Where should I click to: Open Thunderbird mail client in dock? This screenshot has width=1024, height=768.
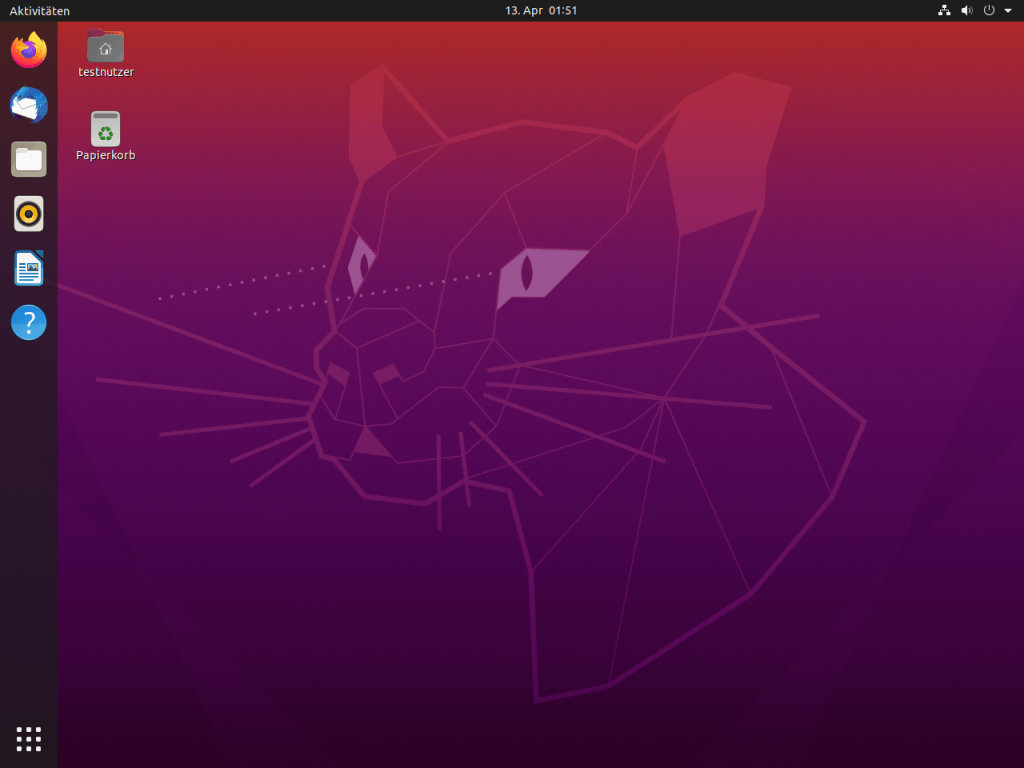click(29, 105)
